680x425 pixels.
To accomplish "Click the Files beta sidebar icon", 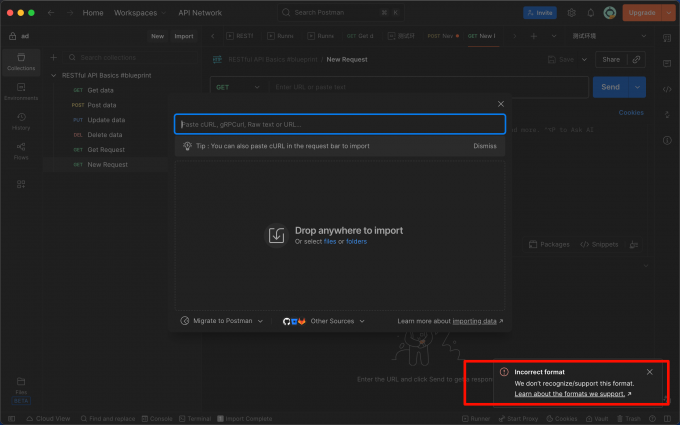I will tap(21, 390).
